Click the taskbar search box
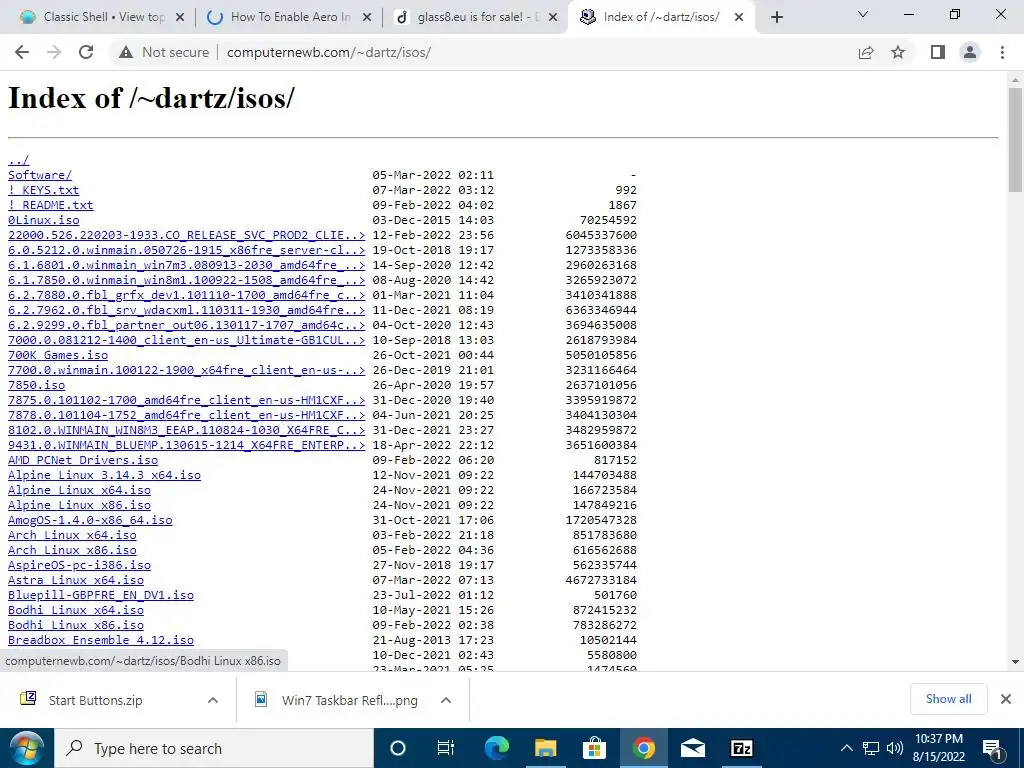Viewport: 1024px width, 768px height. 214,748
